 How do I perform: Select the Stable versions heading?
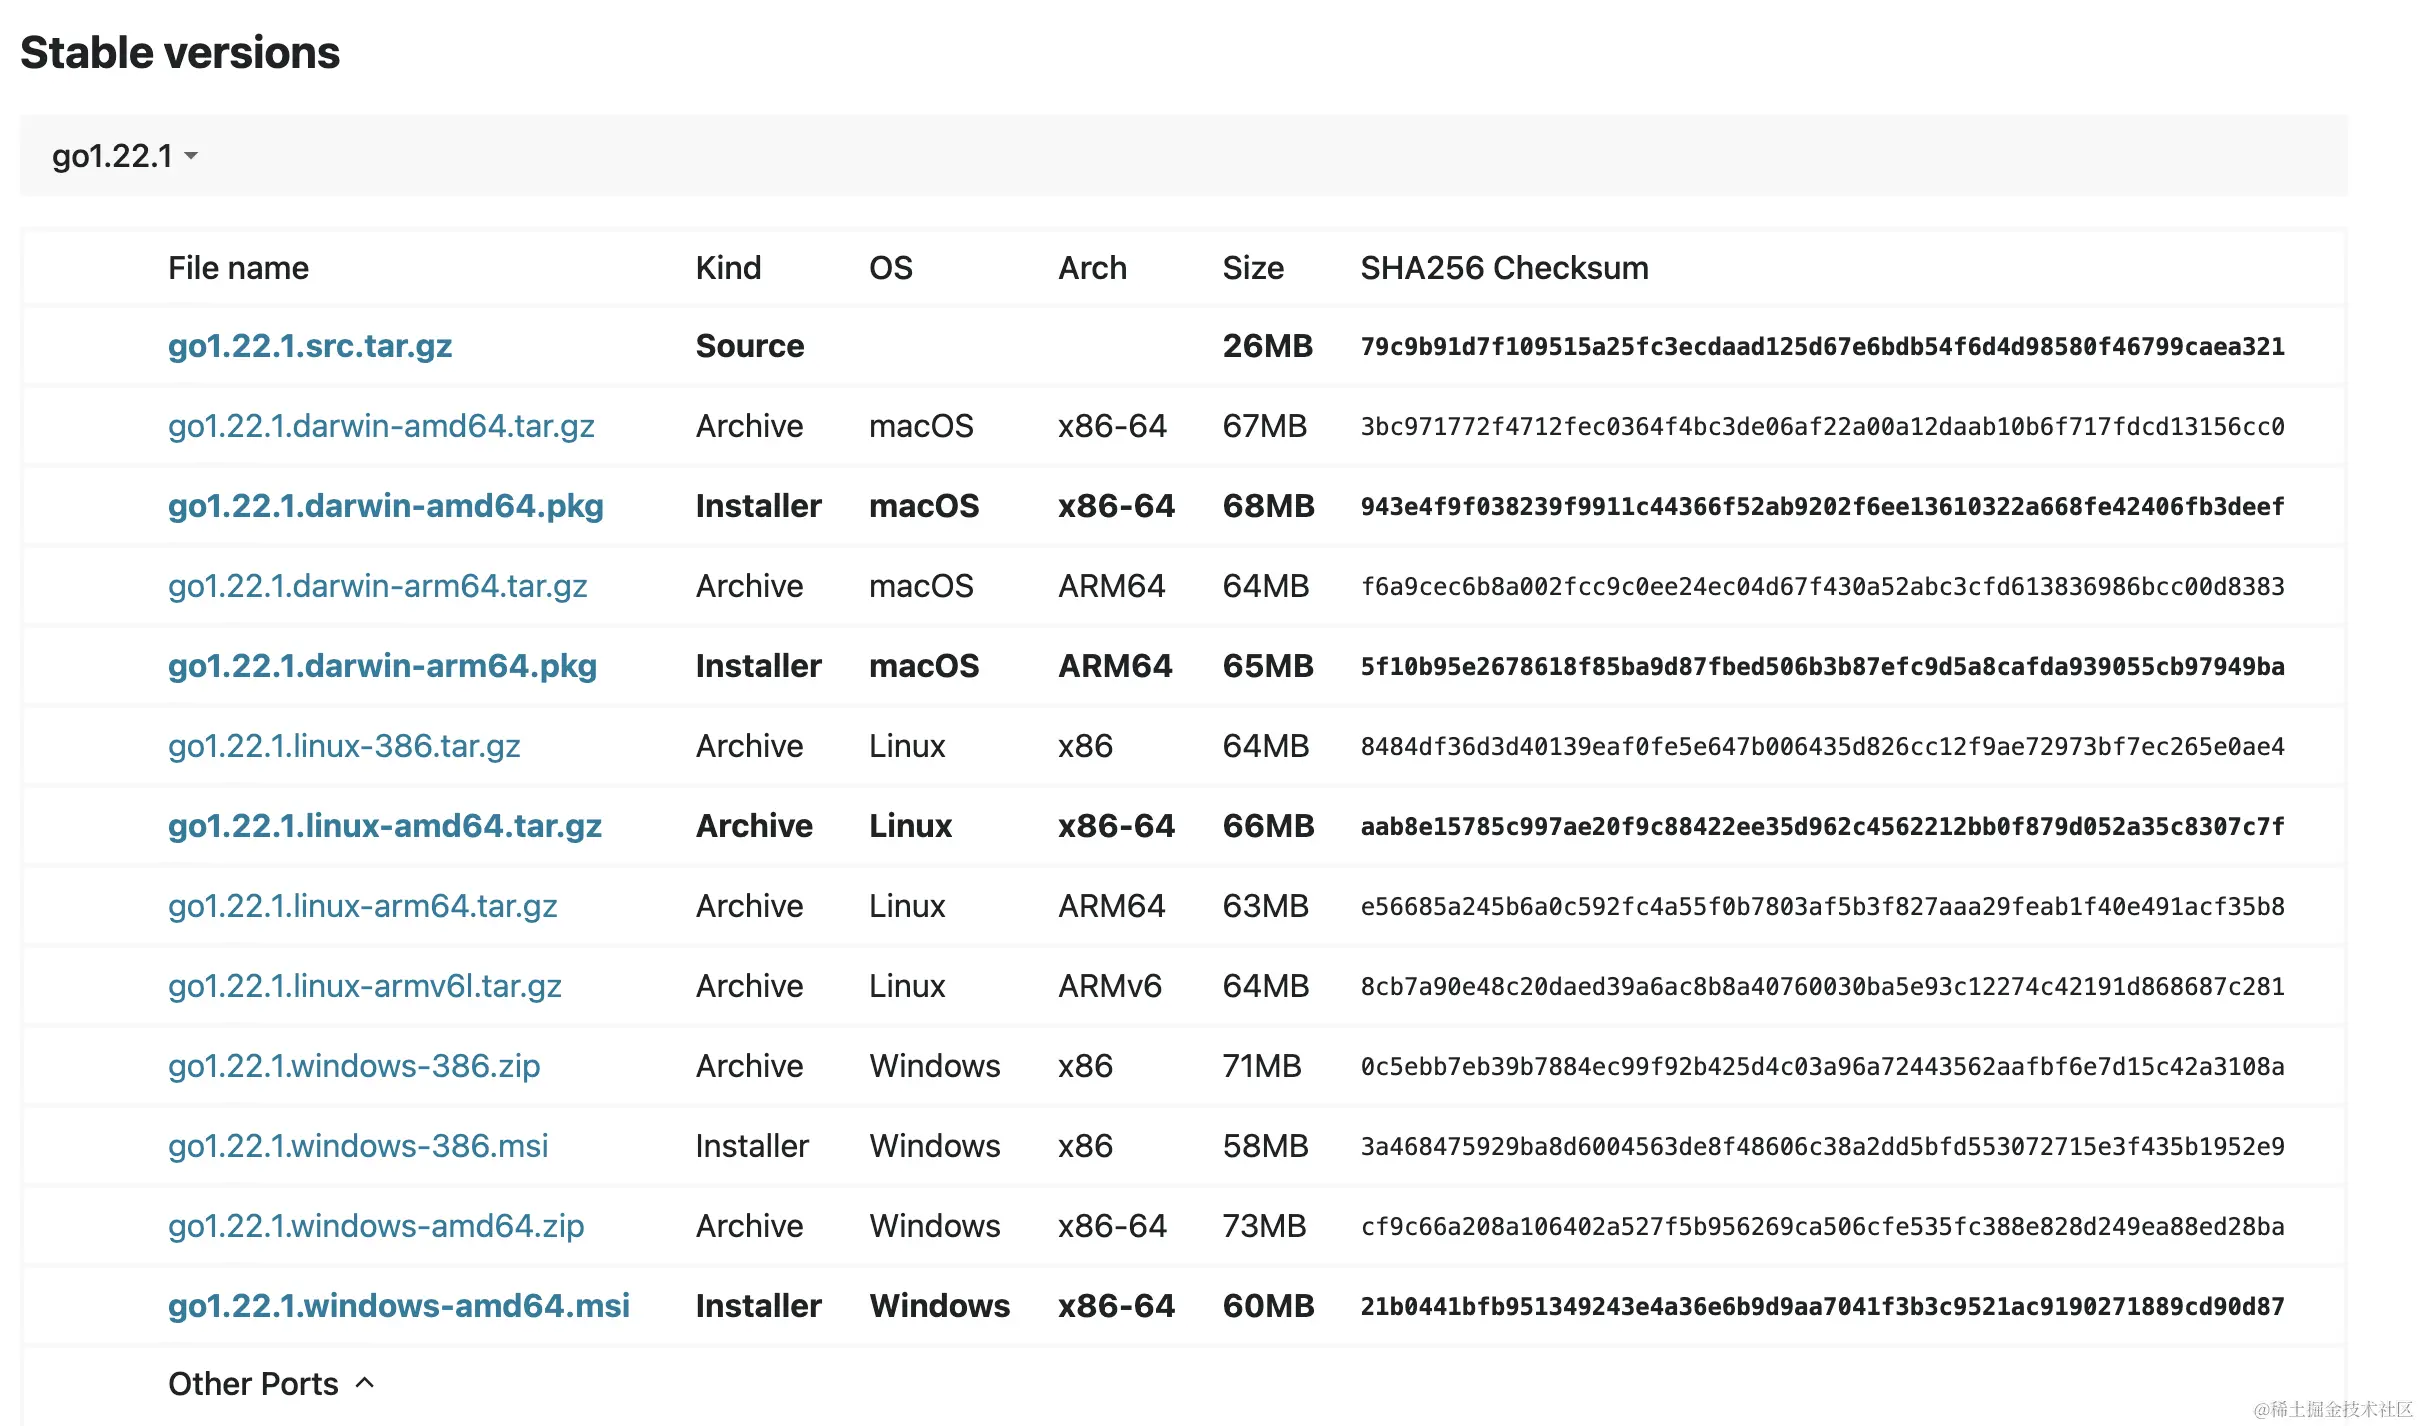tap(181, 51)
